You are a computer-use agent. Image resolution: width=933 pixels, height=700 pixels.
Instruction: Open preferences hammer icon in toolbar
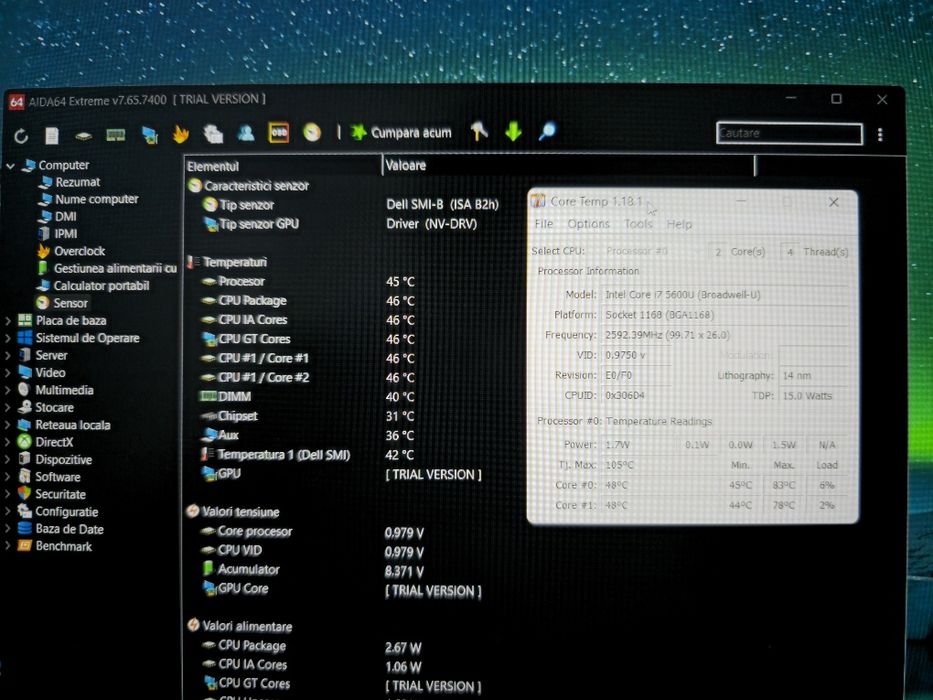coord(479,131)
